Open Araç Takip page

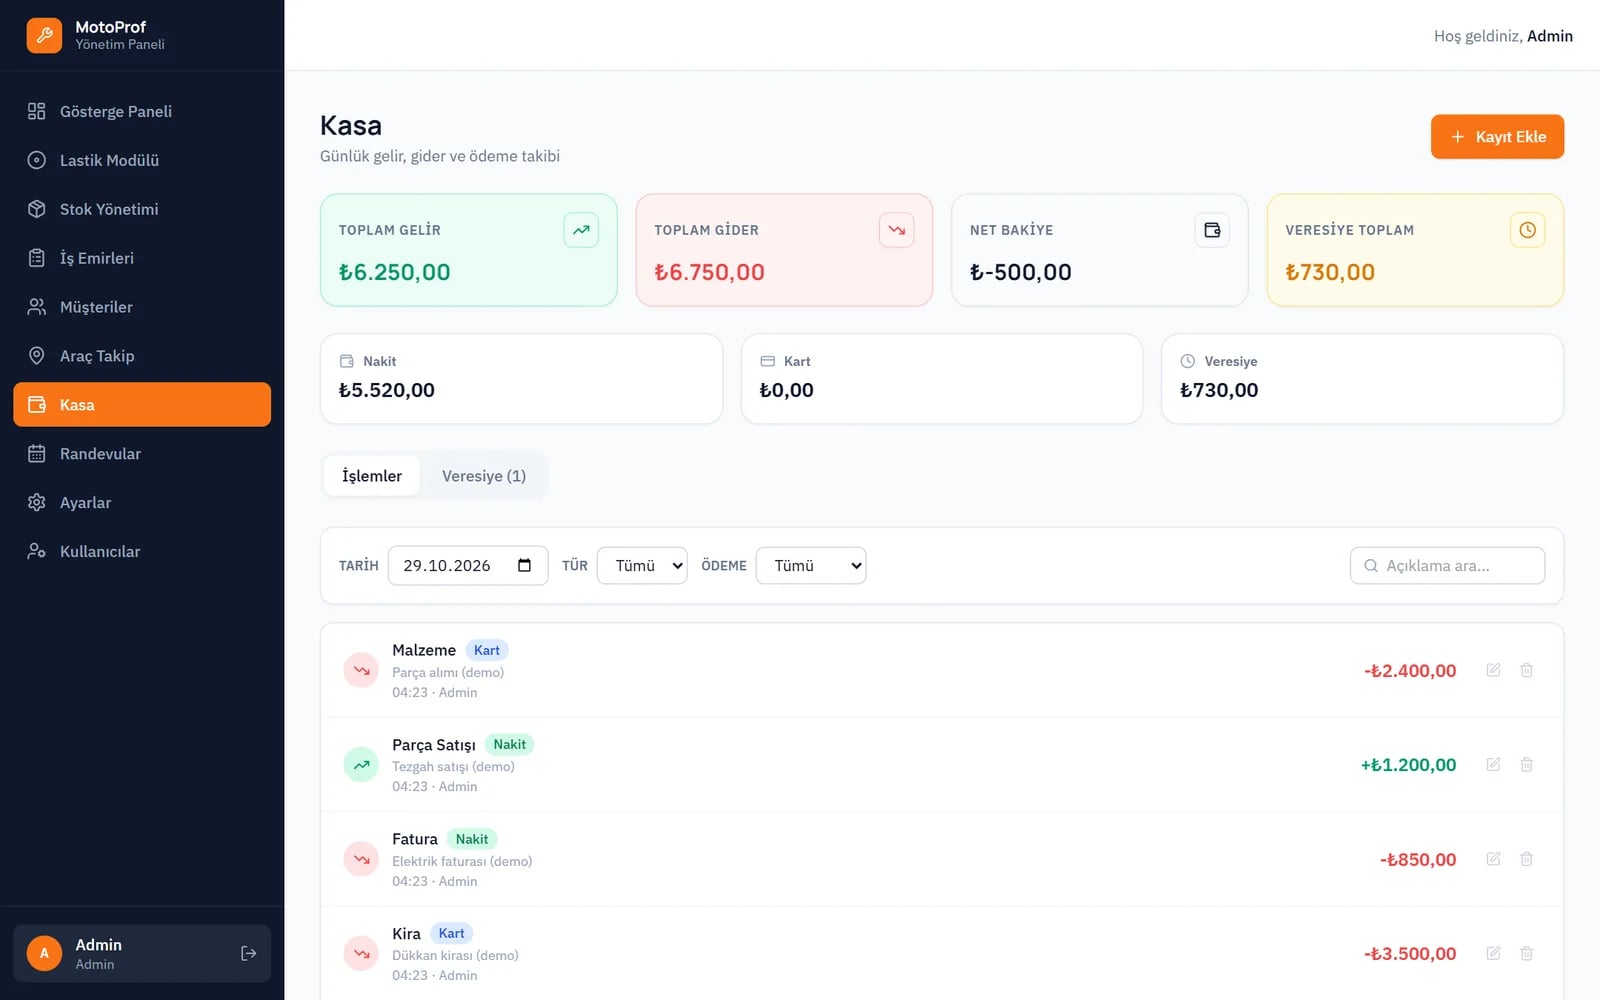pyautogui.click(x=142, y=356)
